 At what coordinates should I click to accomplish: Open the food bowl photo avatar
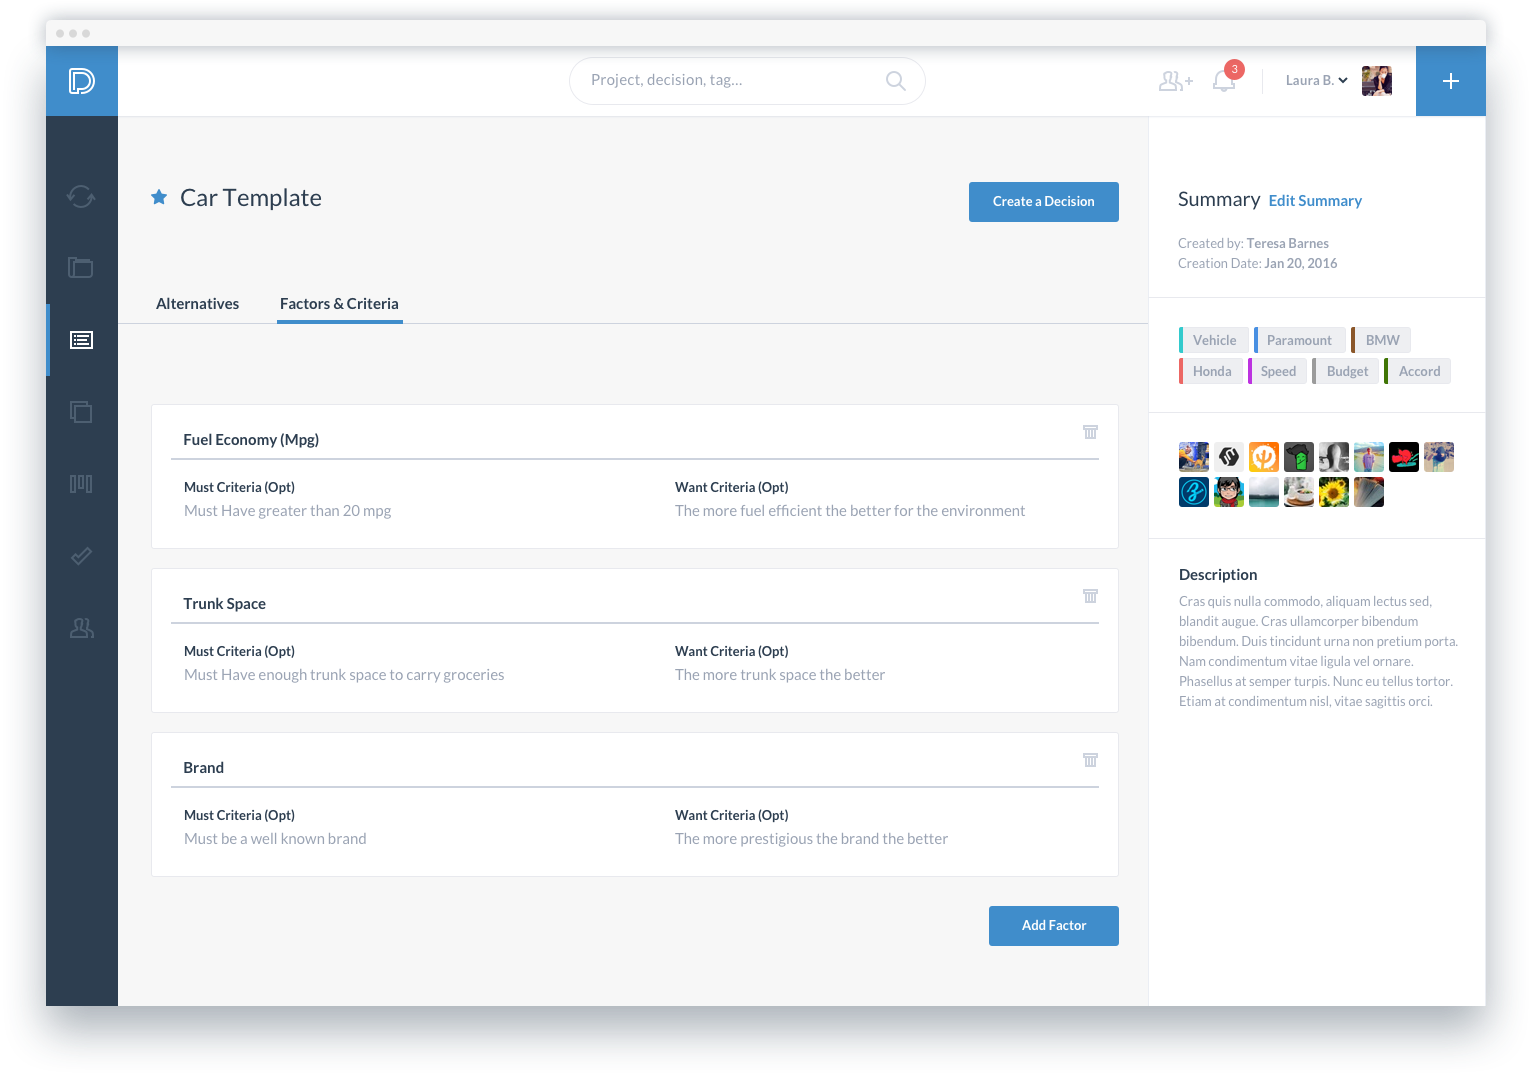coord(1299,492)
